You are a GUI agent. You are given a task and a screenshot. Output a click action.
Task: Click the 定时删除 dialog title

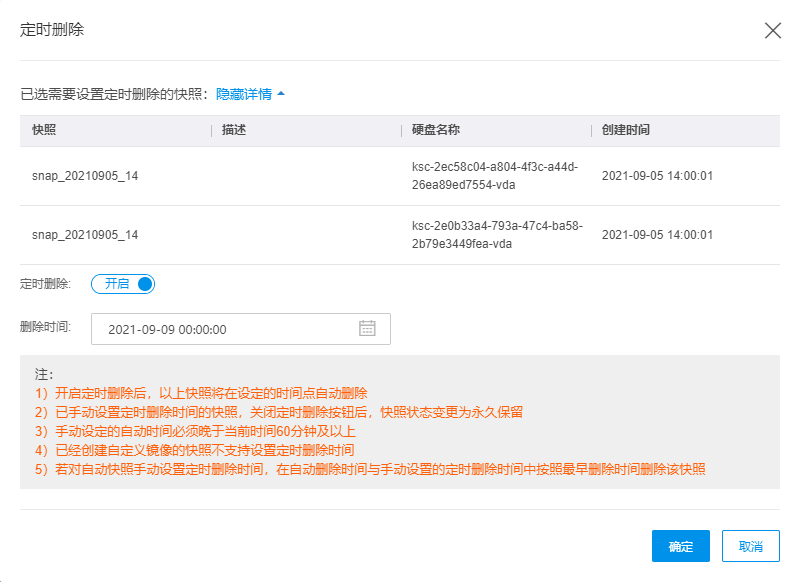[x=52, y=30]
